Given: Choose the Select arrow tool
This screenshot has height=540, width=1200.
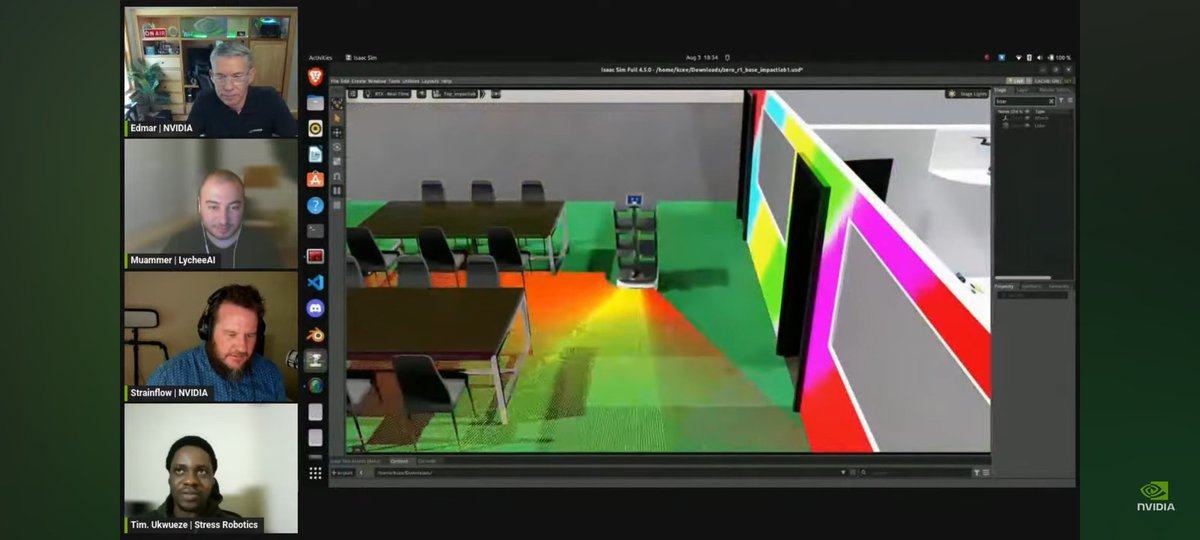Looking at the screenshot, I should 337,118.
